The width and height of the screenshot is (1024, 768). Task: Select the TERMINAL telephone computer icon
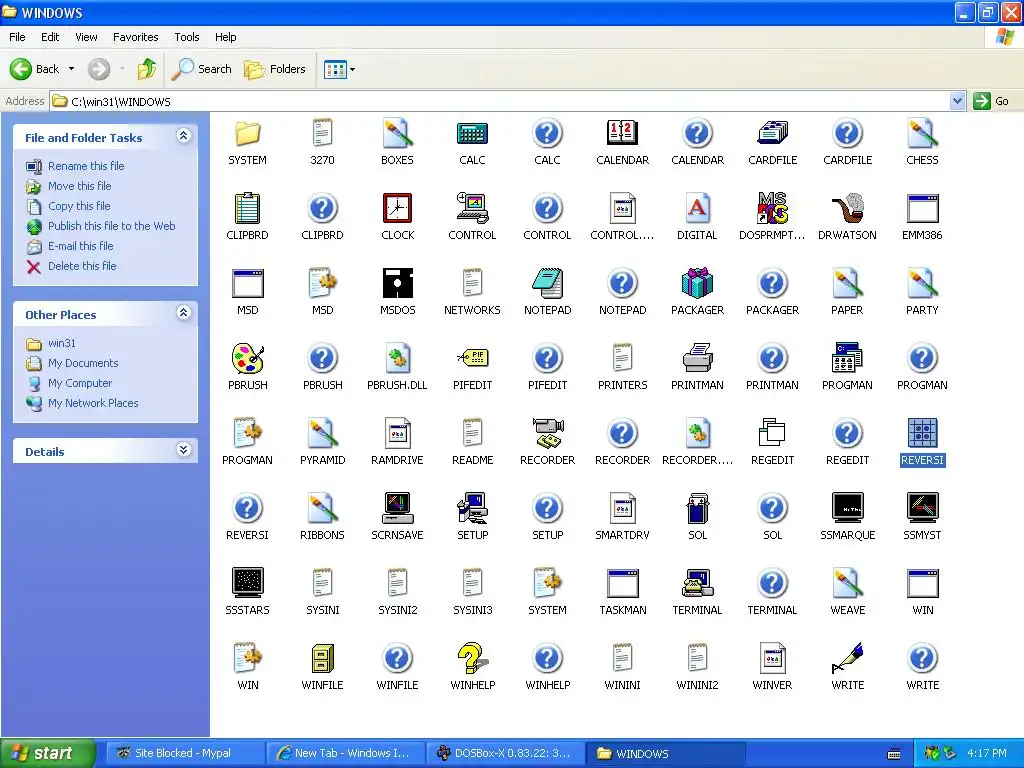click(697, 583)
